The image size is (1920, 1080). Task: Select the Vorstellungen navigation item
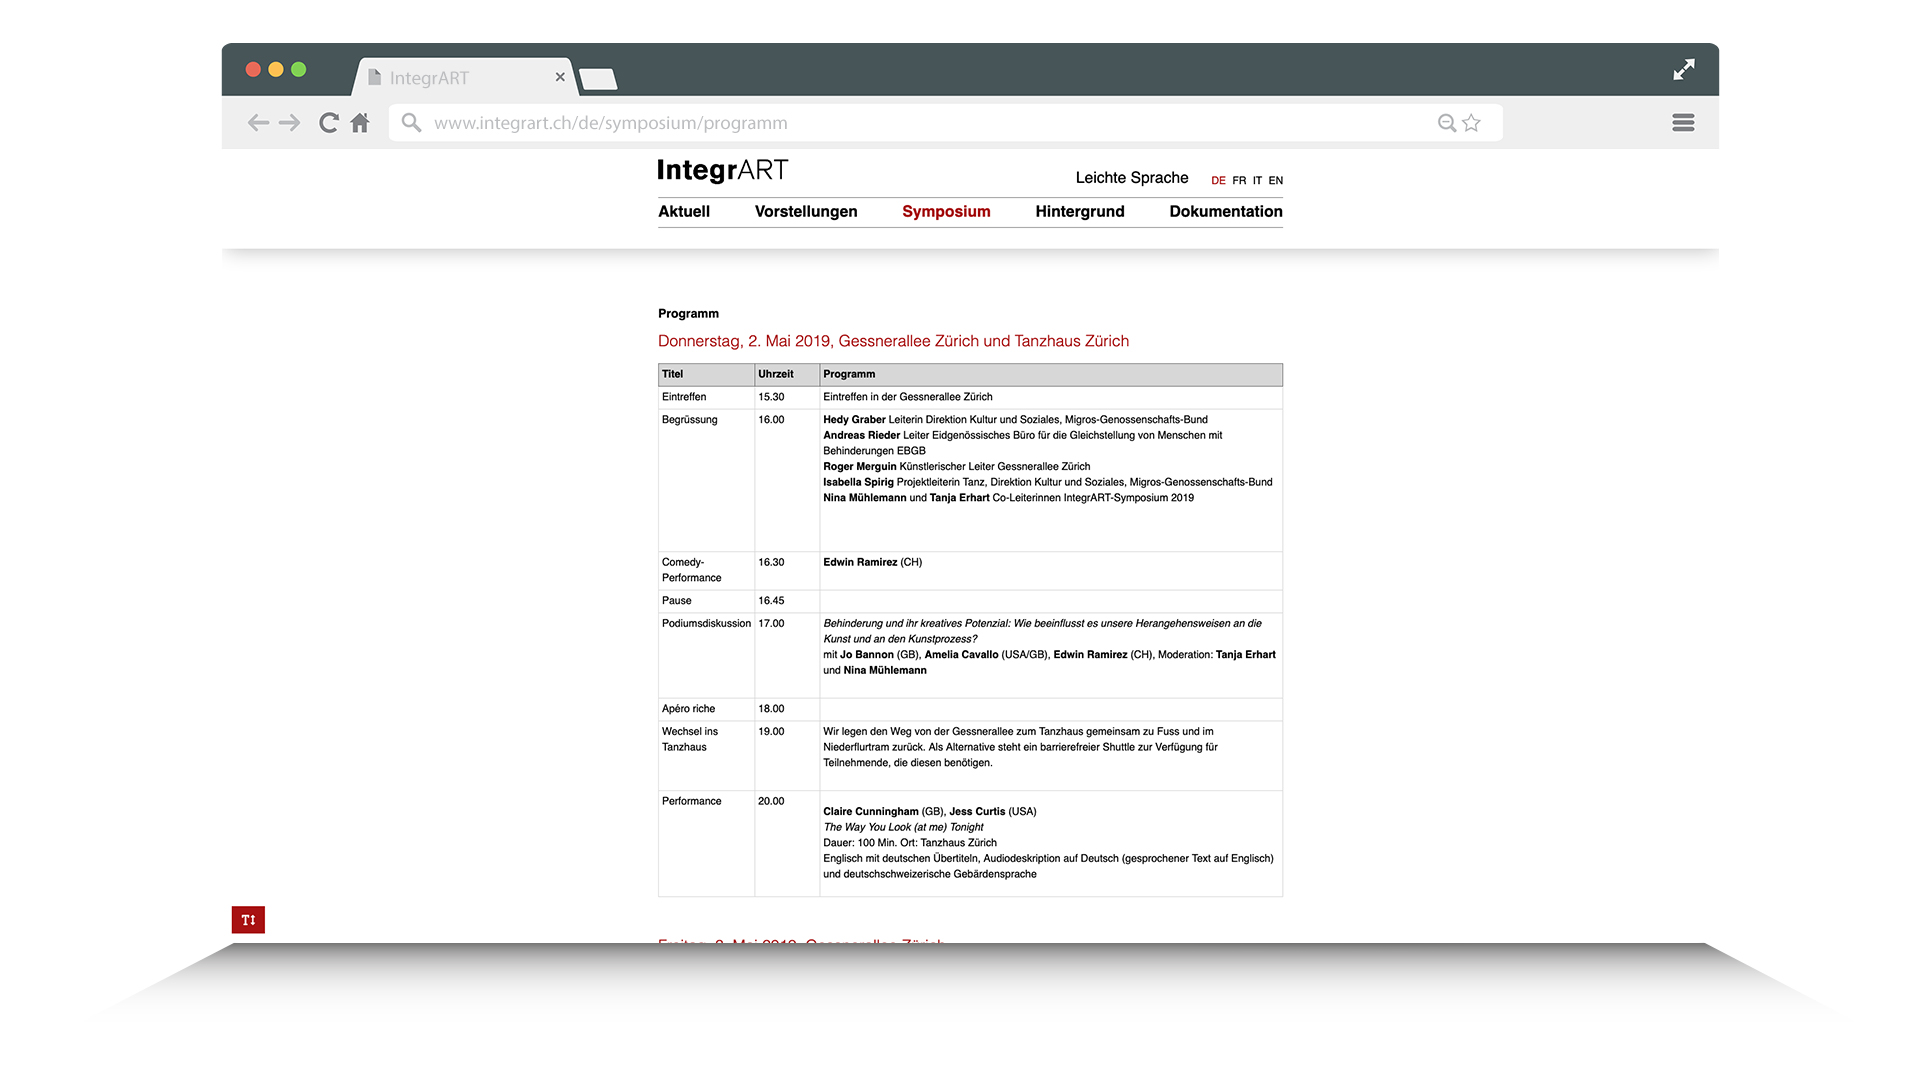[806, 211]
